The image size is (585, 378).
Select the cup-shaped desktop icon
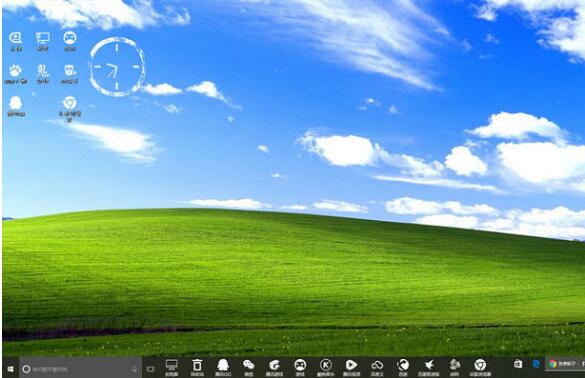(x=70, y=74)
